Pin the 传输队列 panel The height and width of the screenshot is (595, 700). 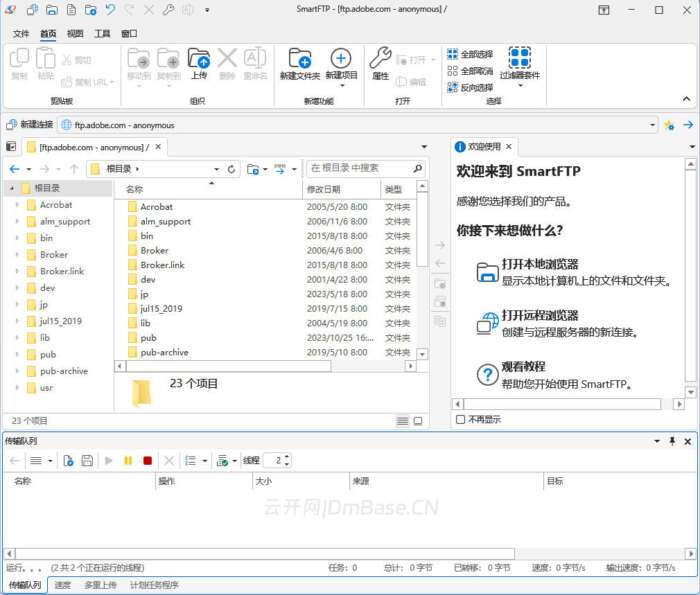(672, 441)
